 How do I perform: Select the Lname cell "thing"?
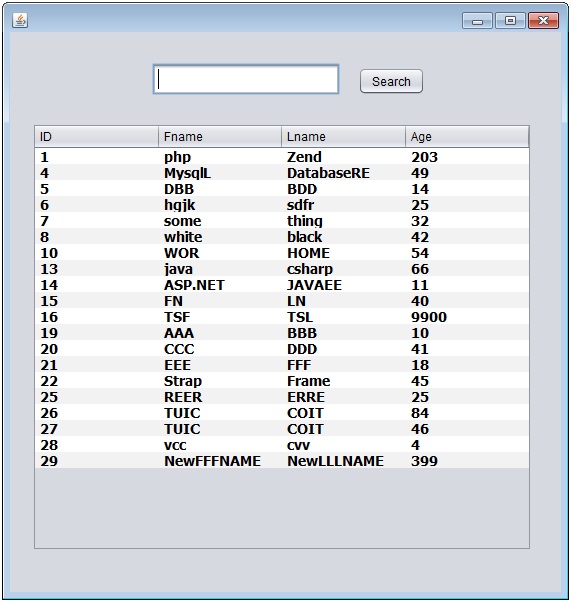click(x=343, y=221)
